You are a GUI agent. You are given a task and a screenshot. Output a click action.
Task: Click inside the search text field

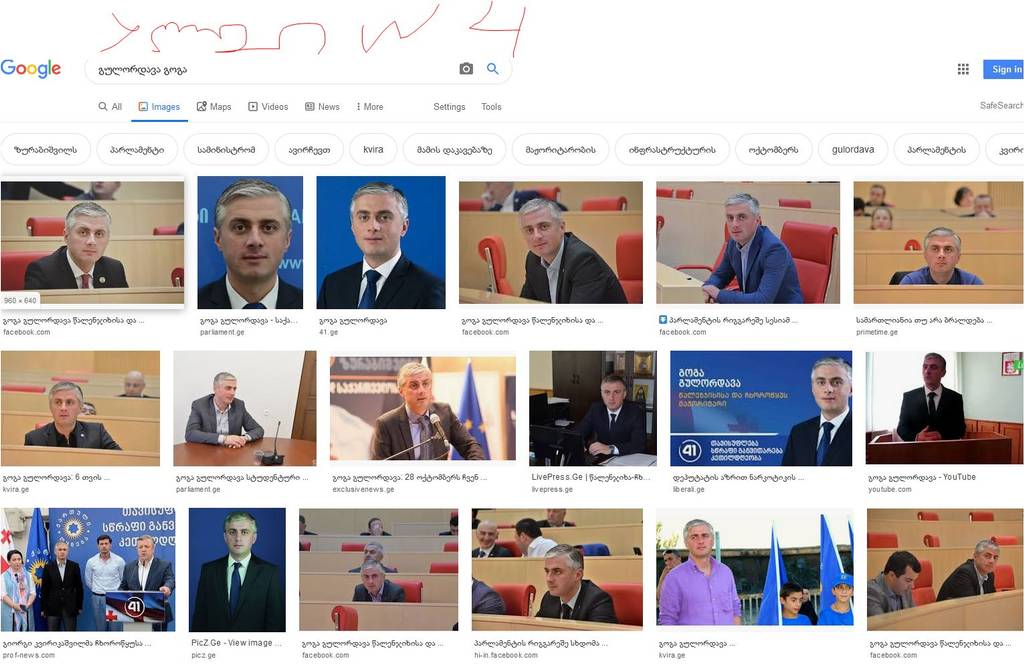(x=274, y=69)
